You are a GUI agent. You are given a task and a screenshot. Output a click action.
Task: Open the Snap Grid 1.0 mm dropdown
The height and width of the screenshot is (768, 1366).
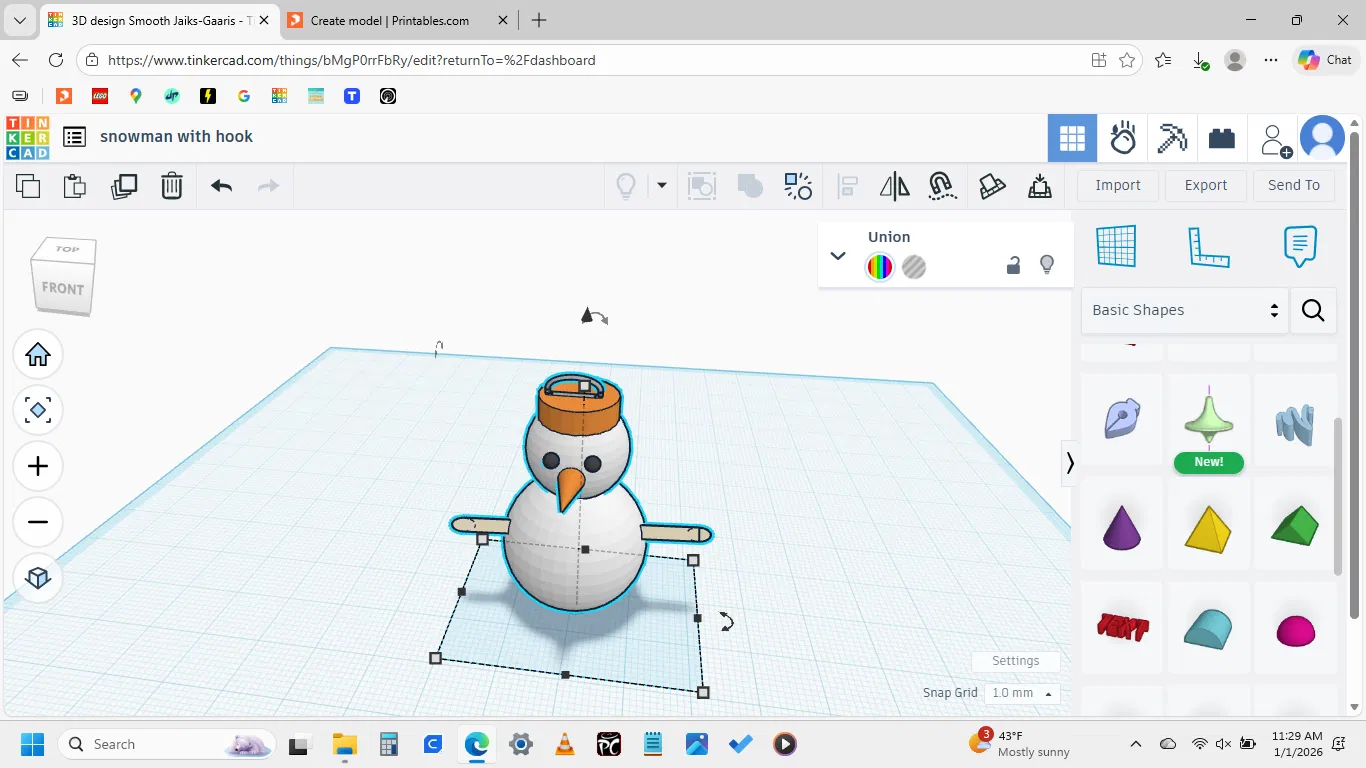coord(1020,693)
